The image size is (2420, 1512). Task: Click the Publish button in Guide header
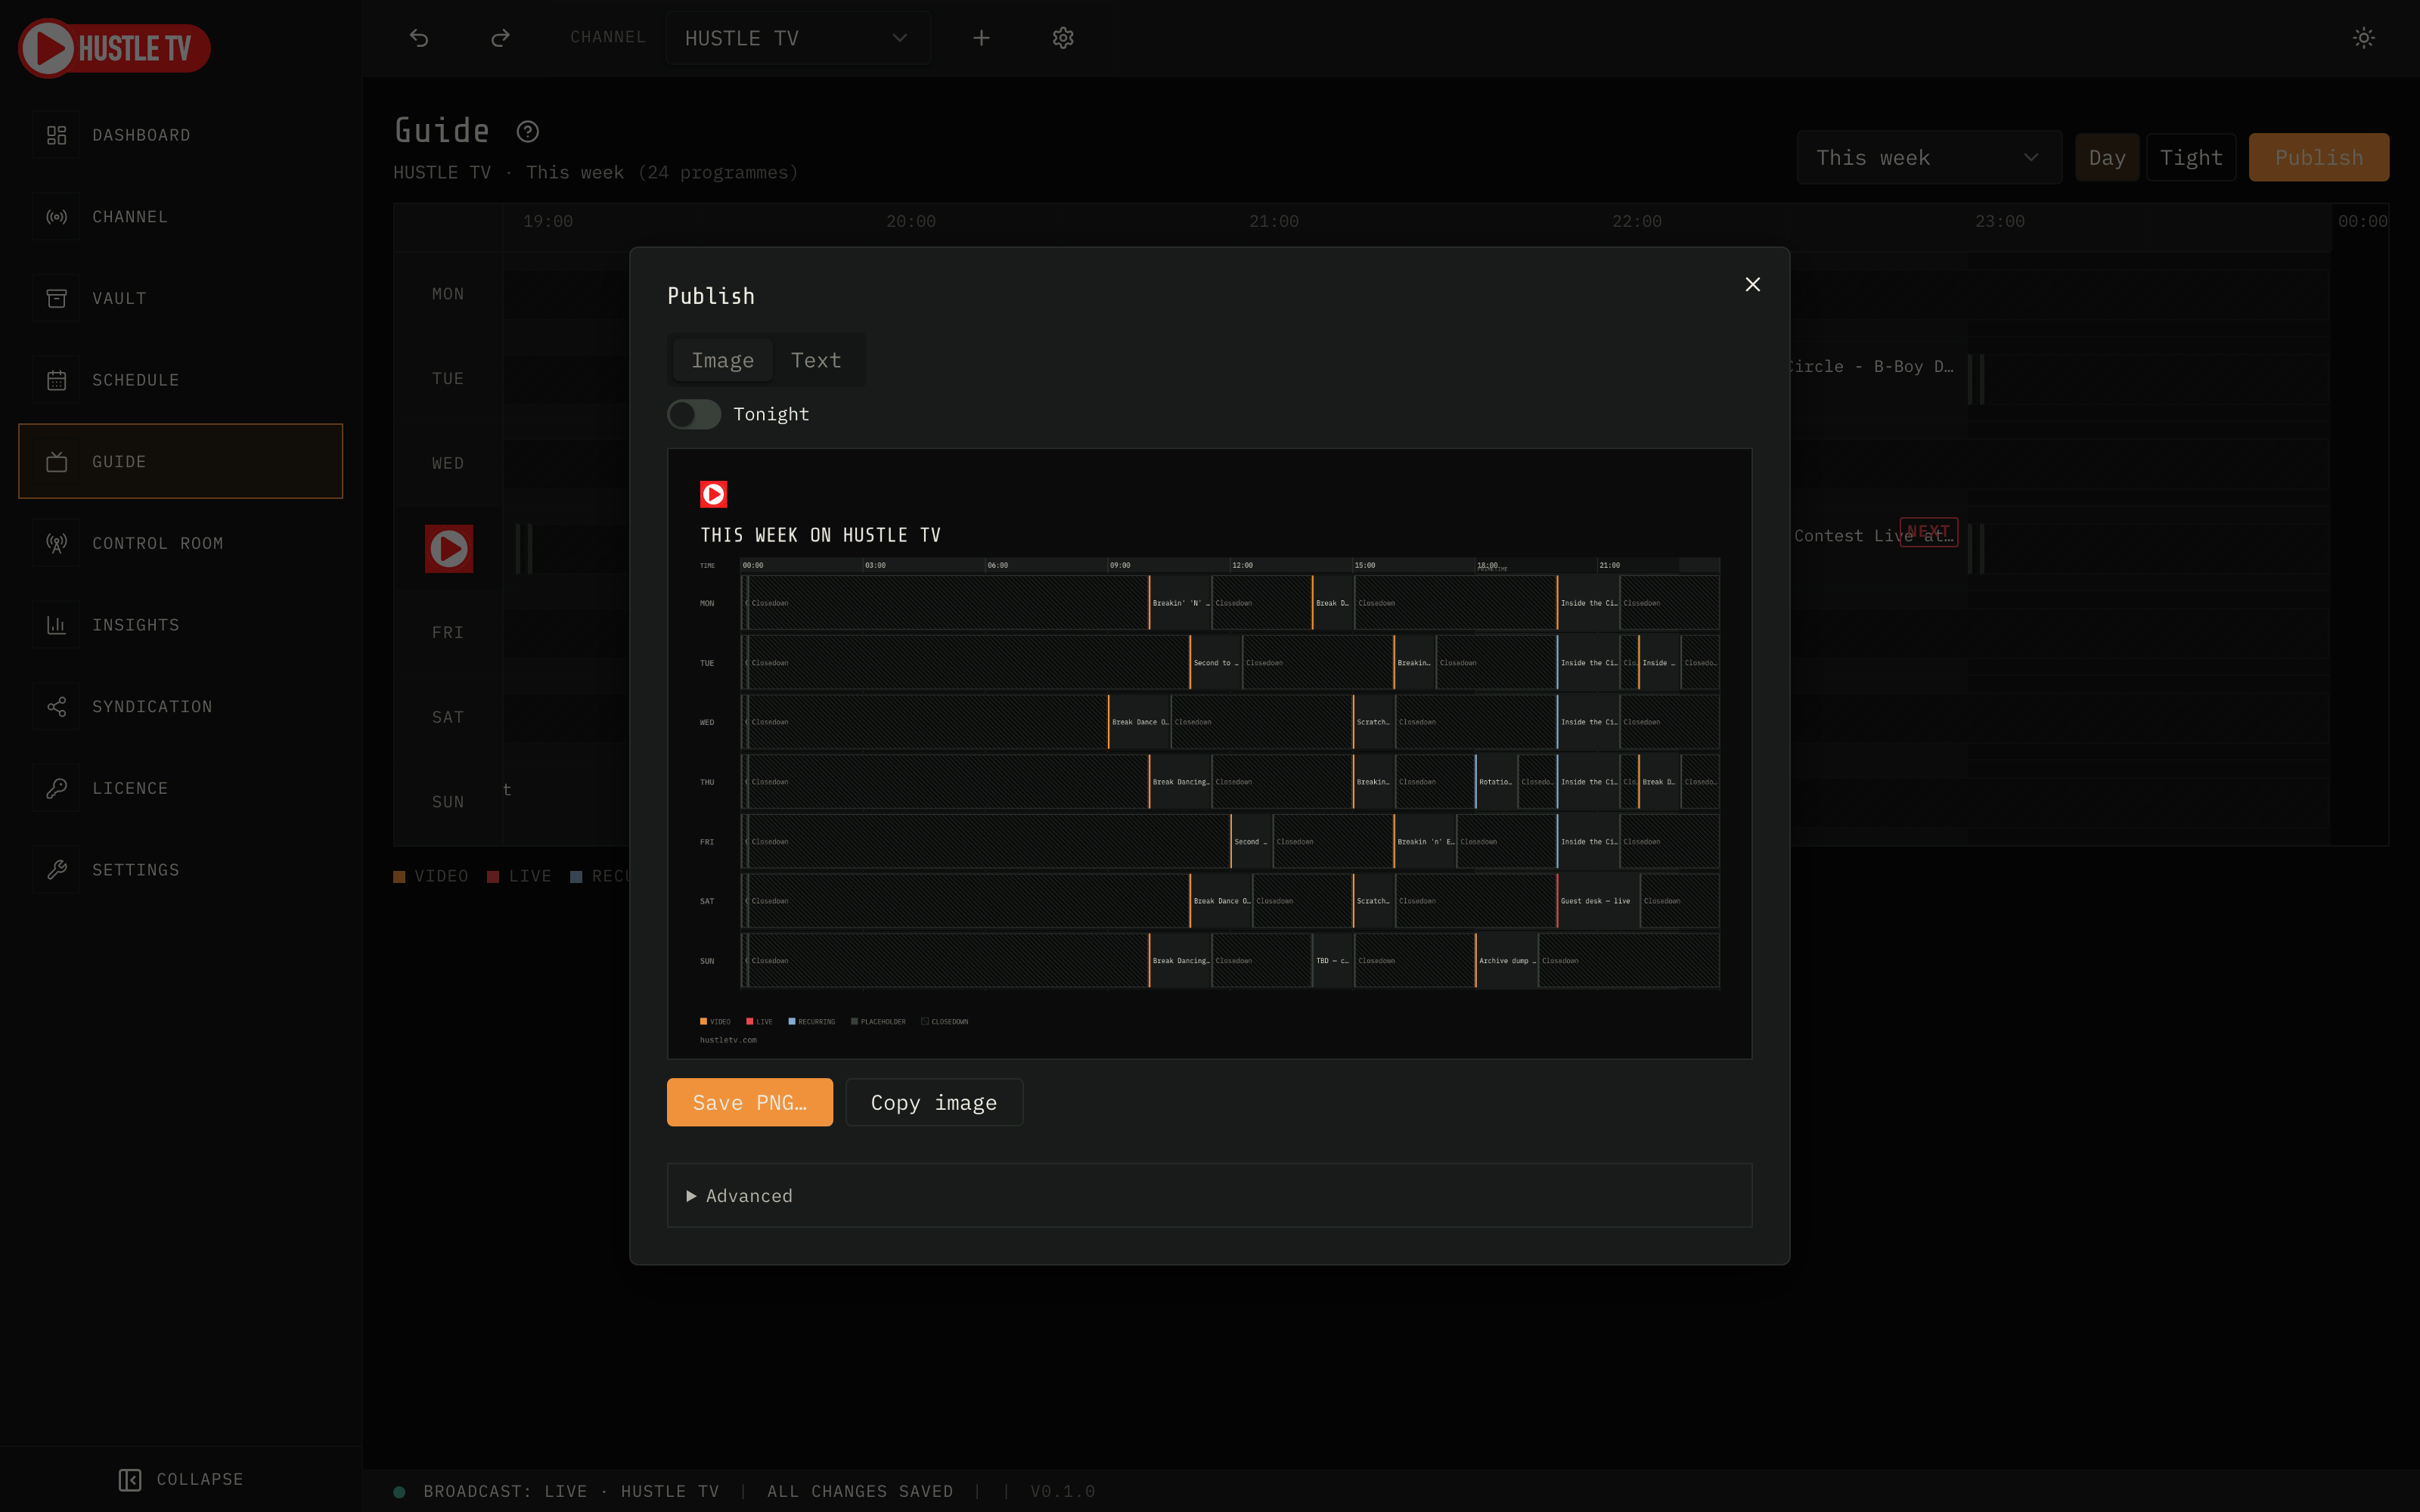pyautogui.click(x=2319, y=157)
